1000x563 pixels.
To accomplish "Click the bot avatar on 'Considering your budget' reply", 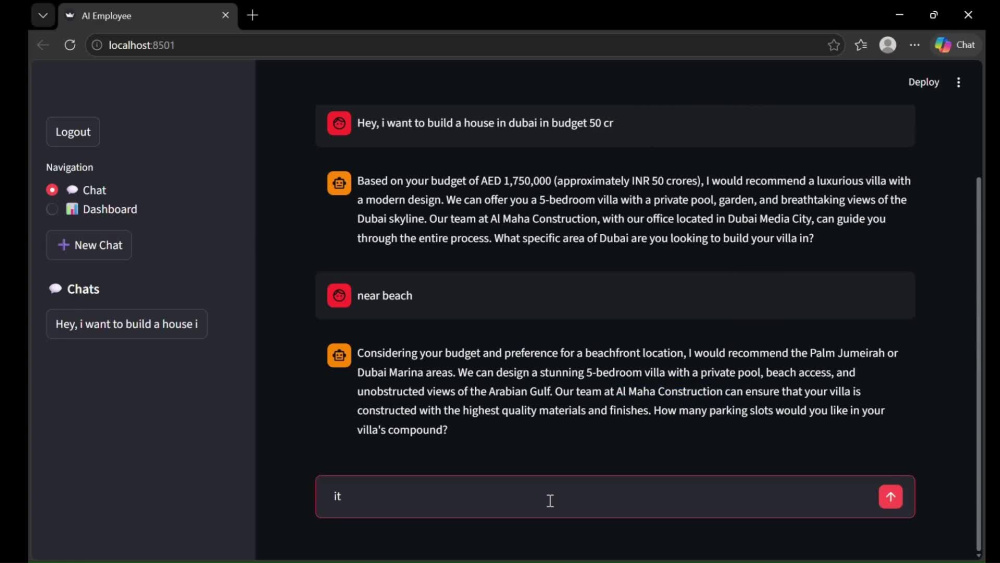I will (x=339, y=355).
